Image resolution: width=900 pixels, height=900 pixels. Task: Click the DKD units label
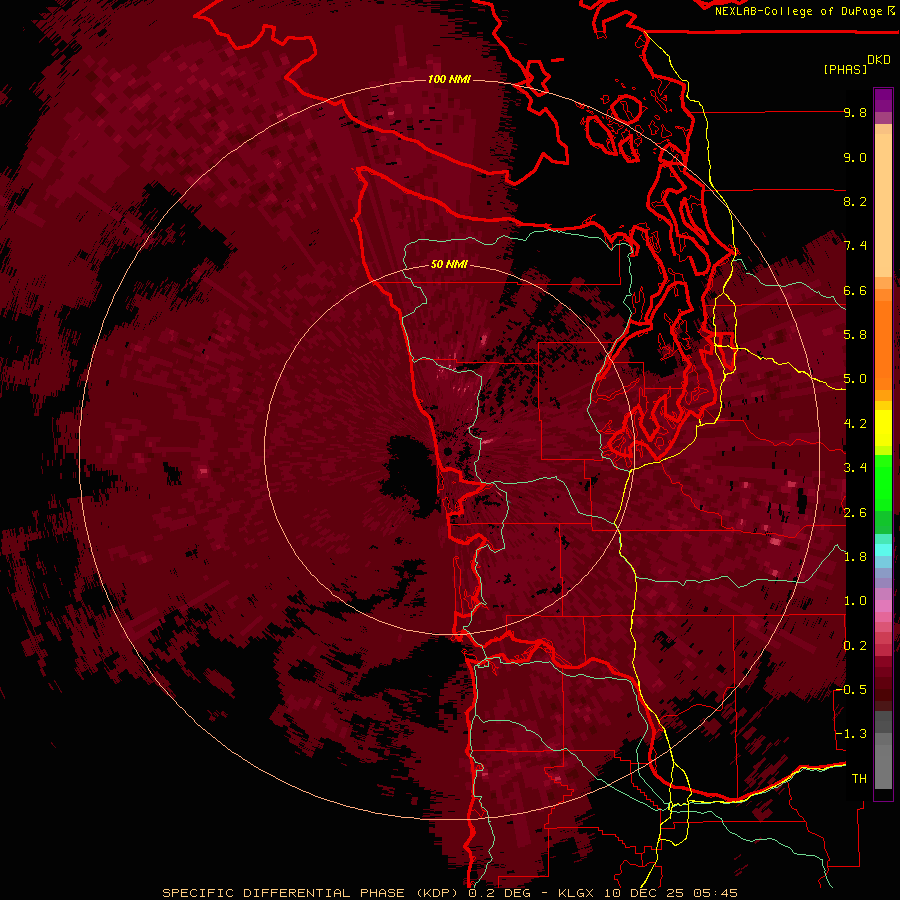click(879, 60)
